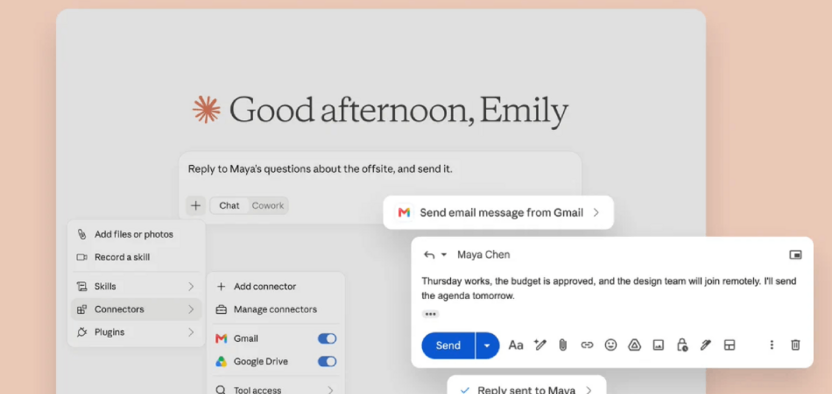Click the Maya Chen recipient name

pos(483,255)
